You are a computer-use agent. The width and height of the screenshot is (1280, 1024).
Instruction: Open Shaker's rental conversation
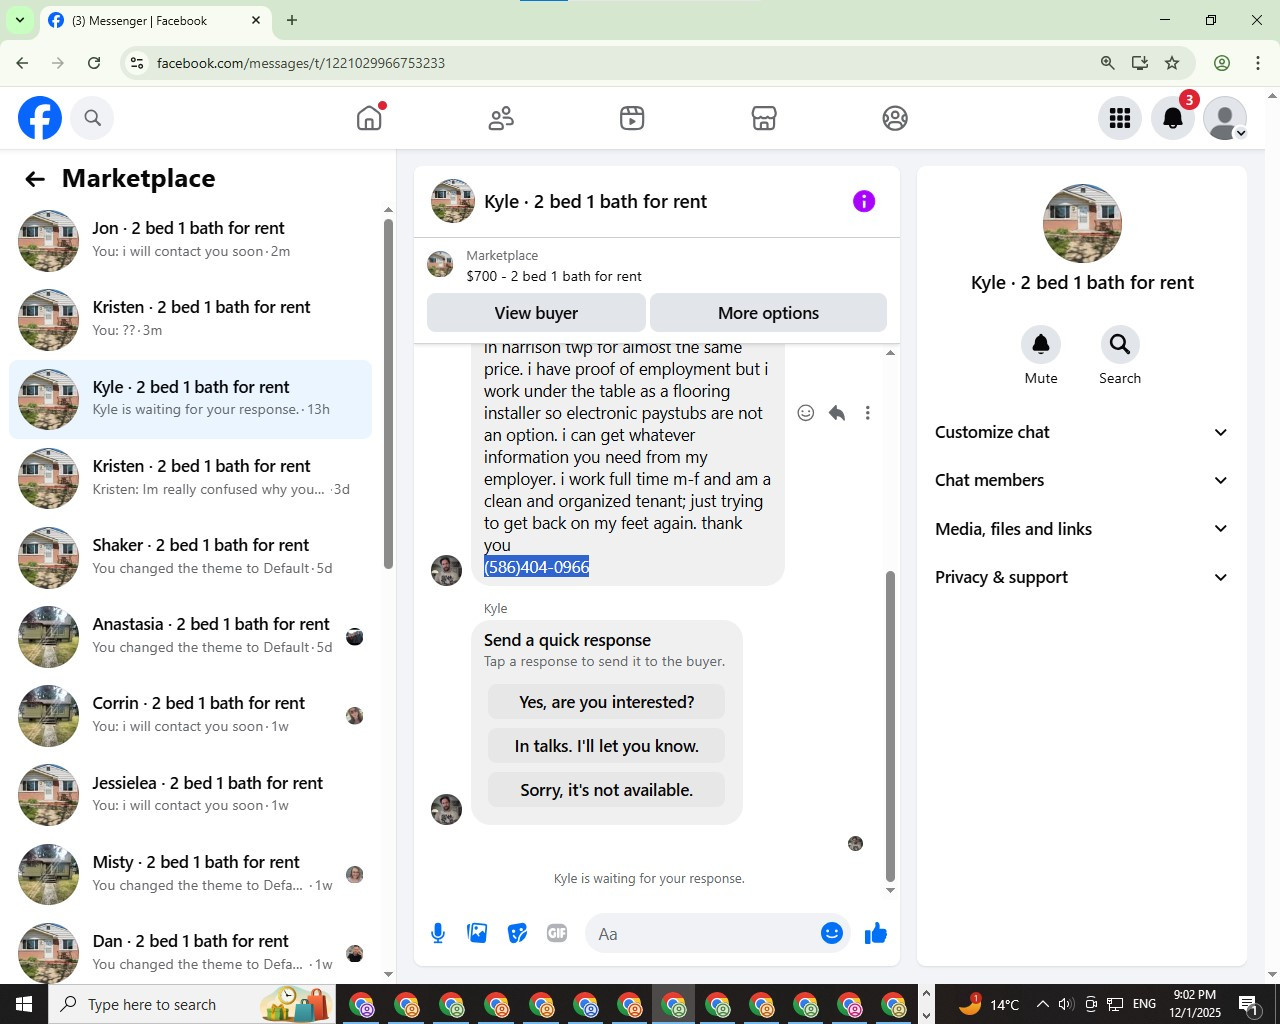tap(190, 557)
